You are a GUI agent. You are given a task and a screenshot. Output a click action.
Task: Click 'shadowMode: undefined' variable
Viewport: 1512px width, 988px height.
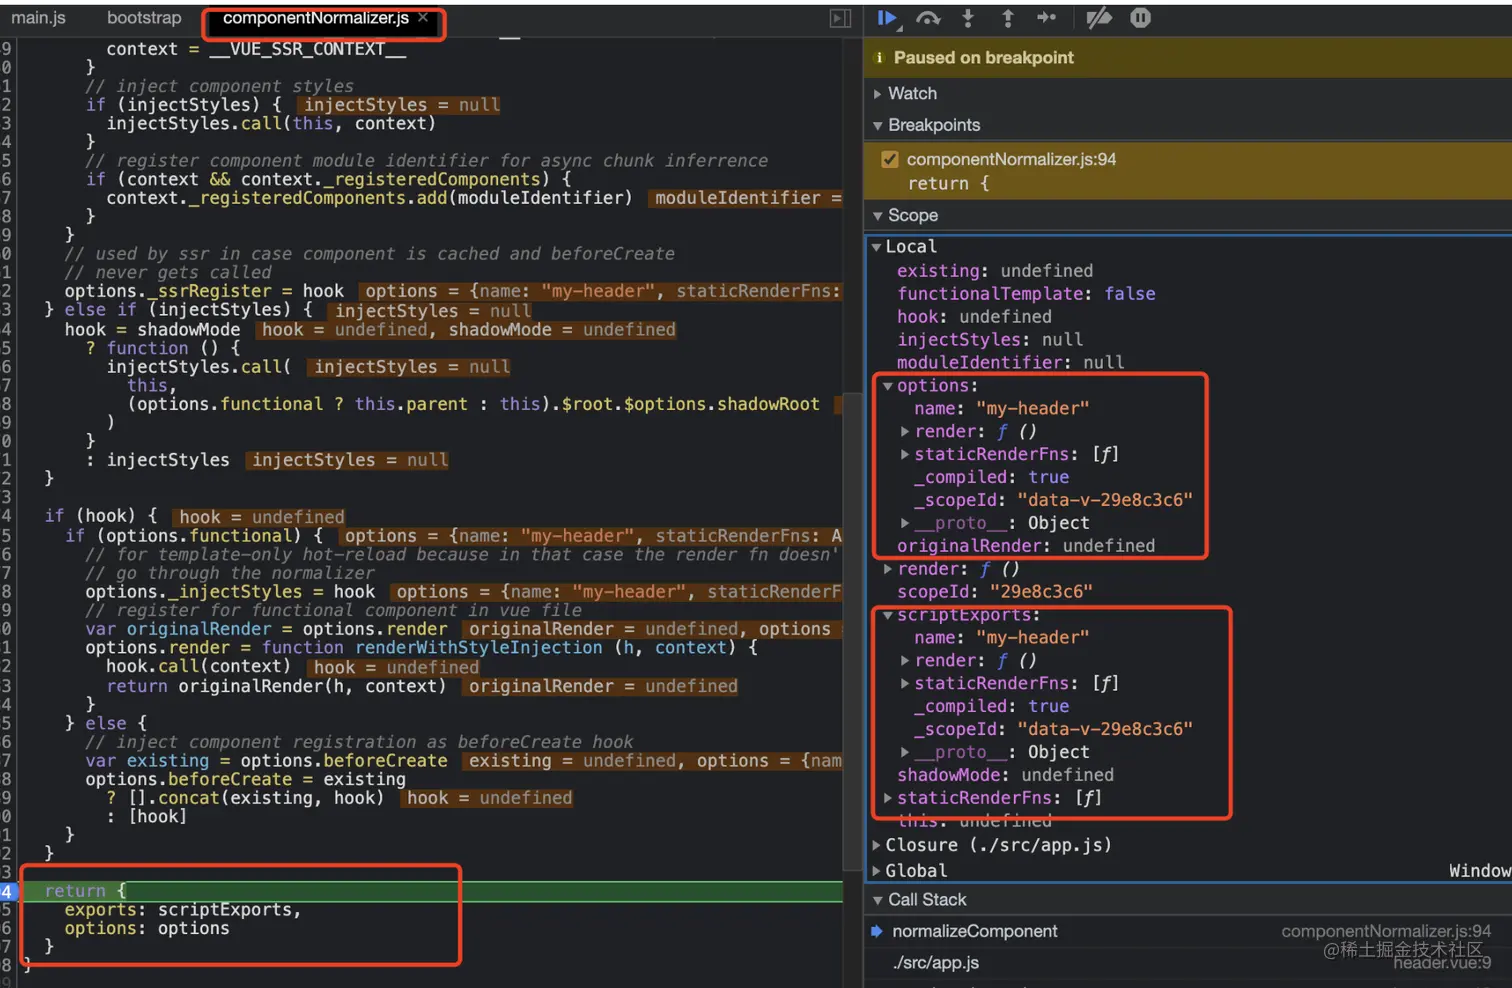pyautogui.click(x=1005, y=775)
